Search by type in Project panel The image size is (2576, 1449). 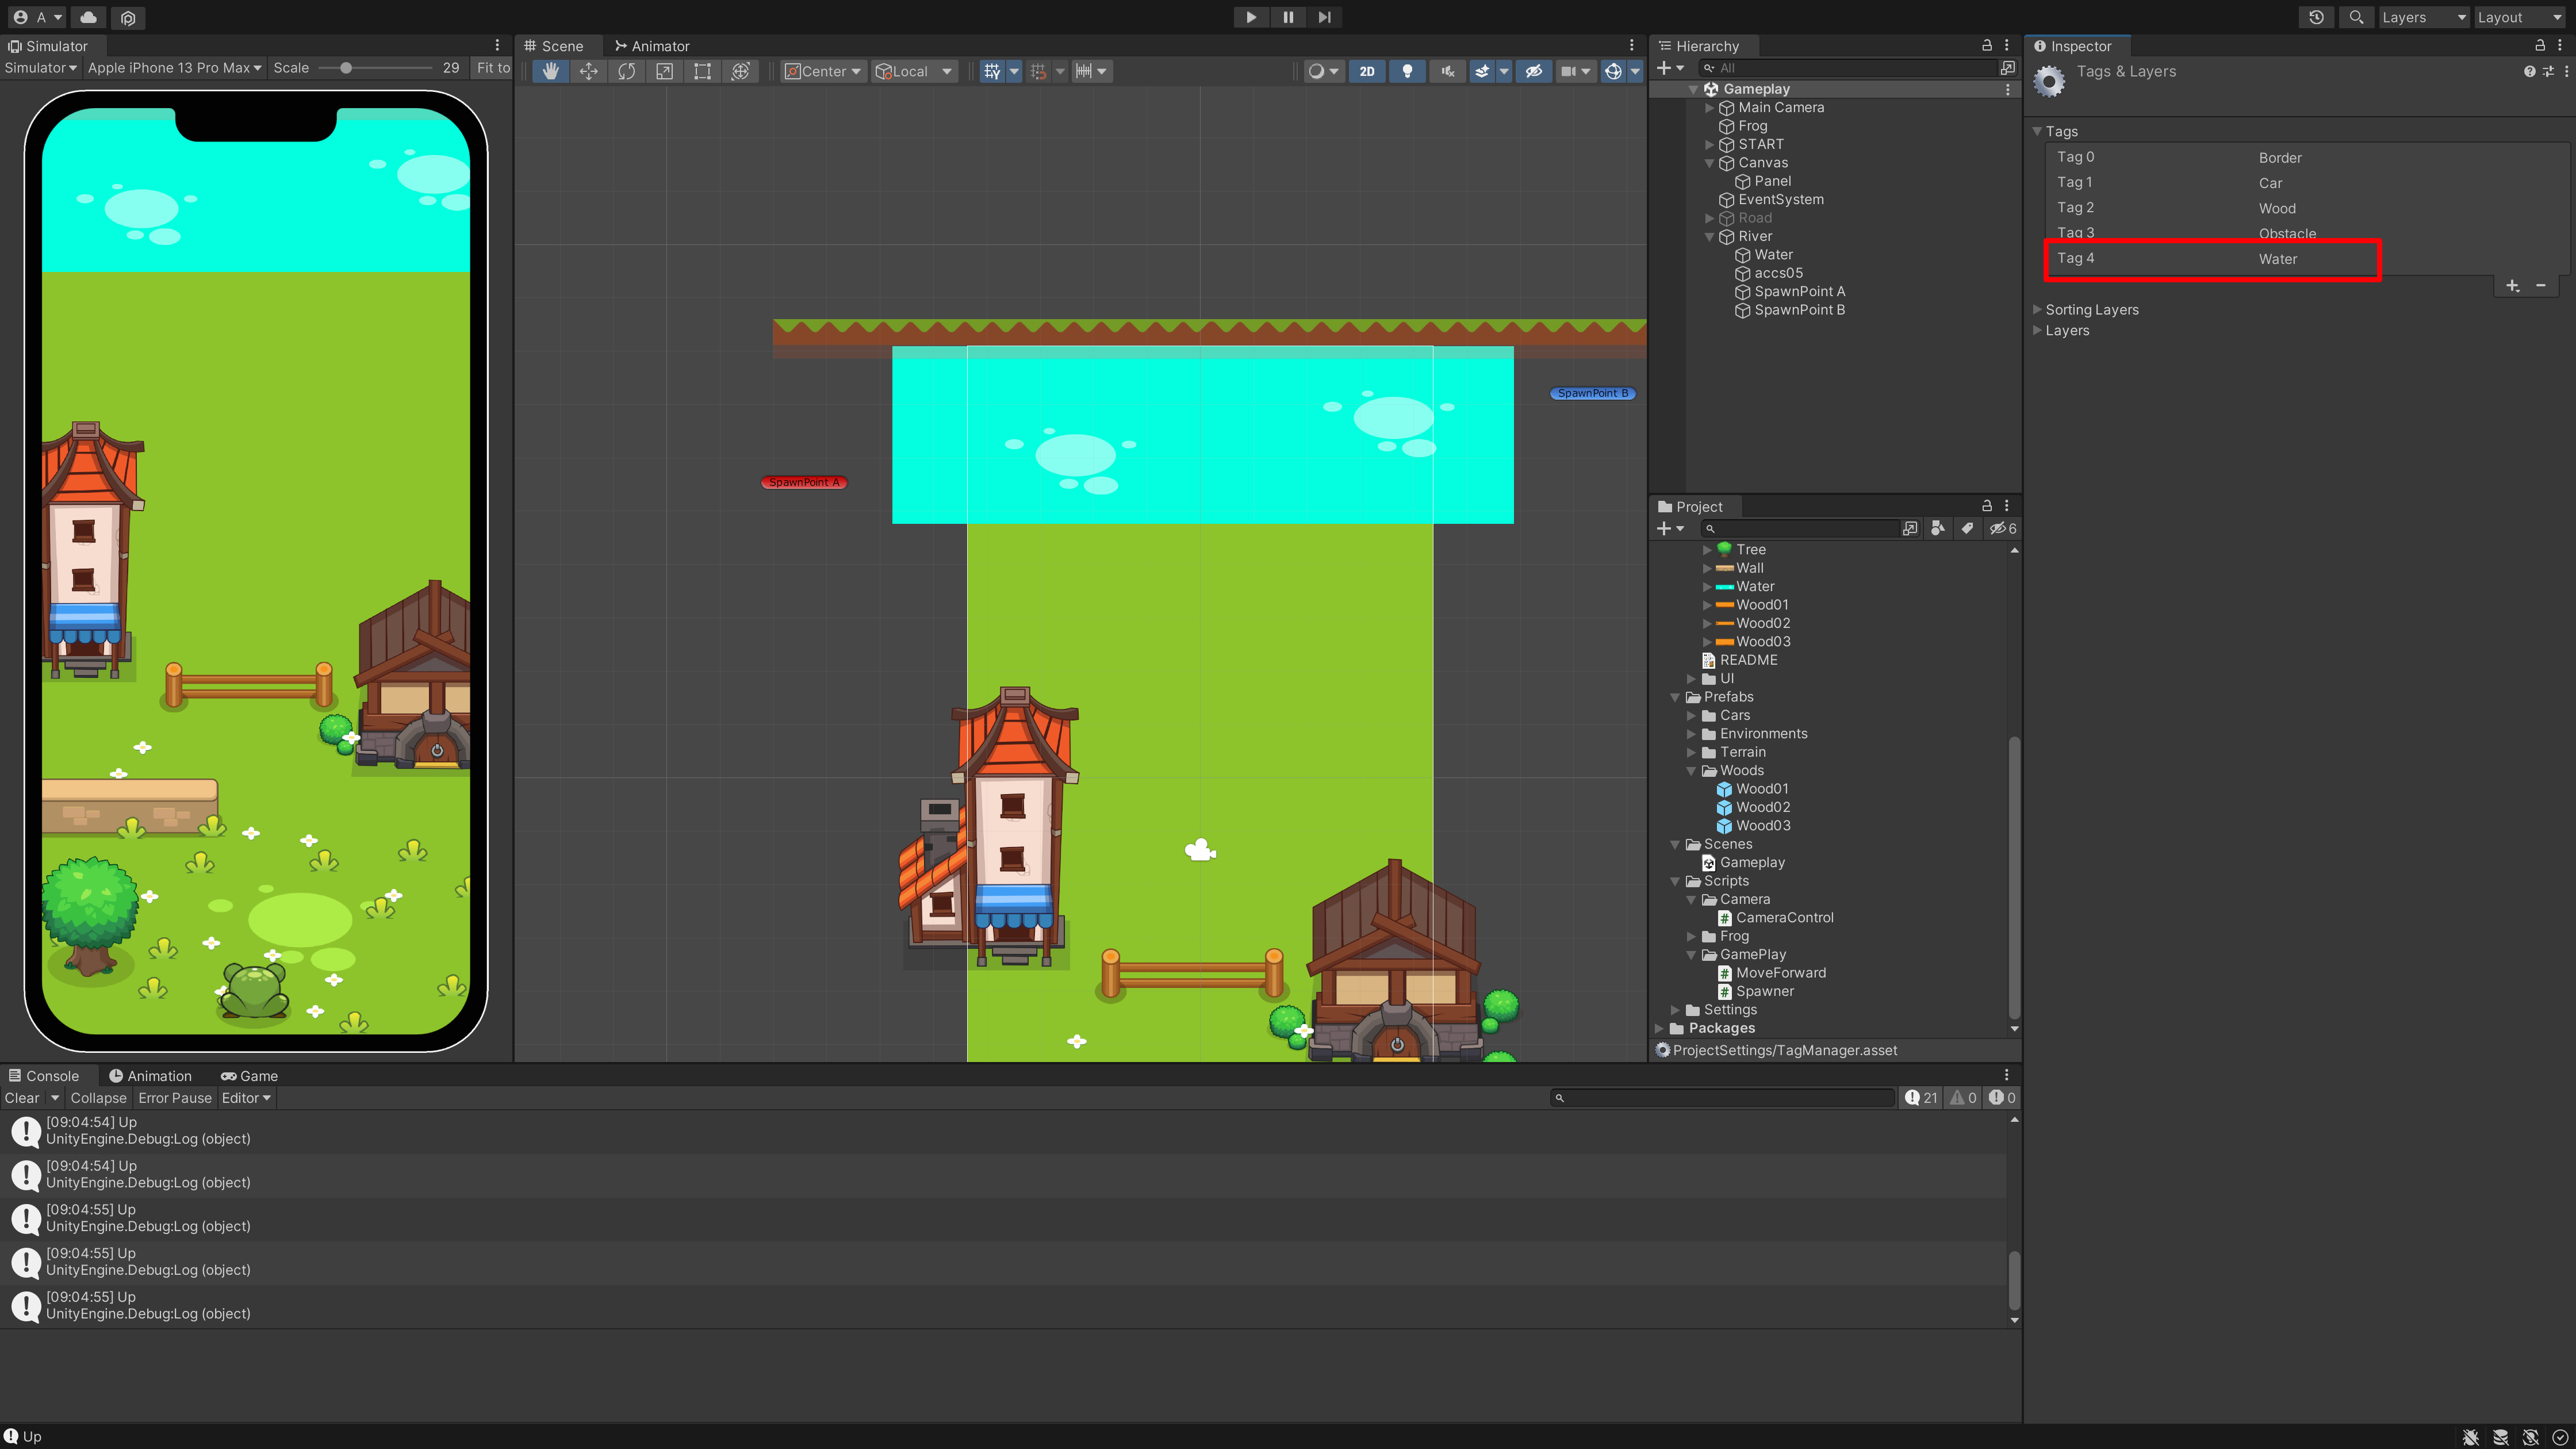point(1938,528)
